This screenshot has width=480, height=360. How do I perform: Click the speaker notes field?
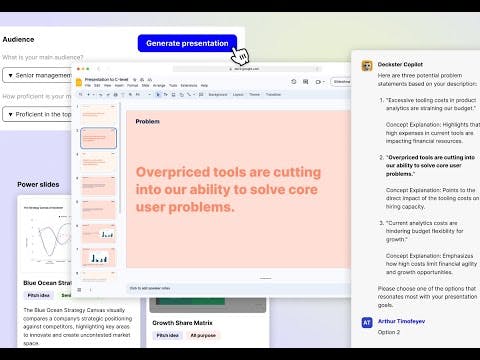238,288
